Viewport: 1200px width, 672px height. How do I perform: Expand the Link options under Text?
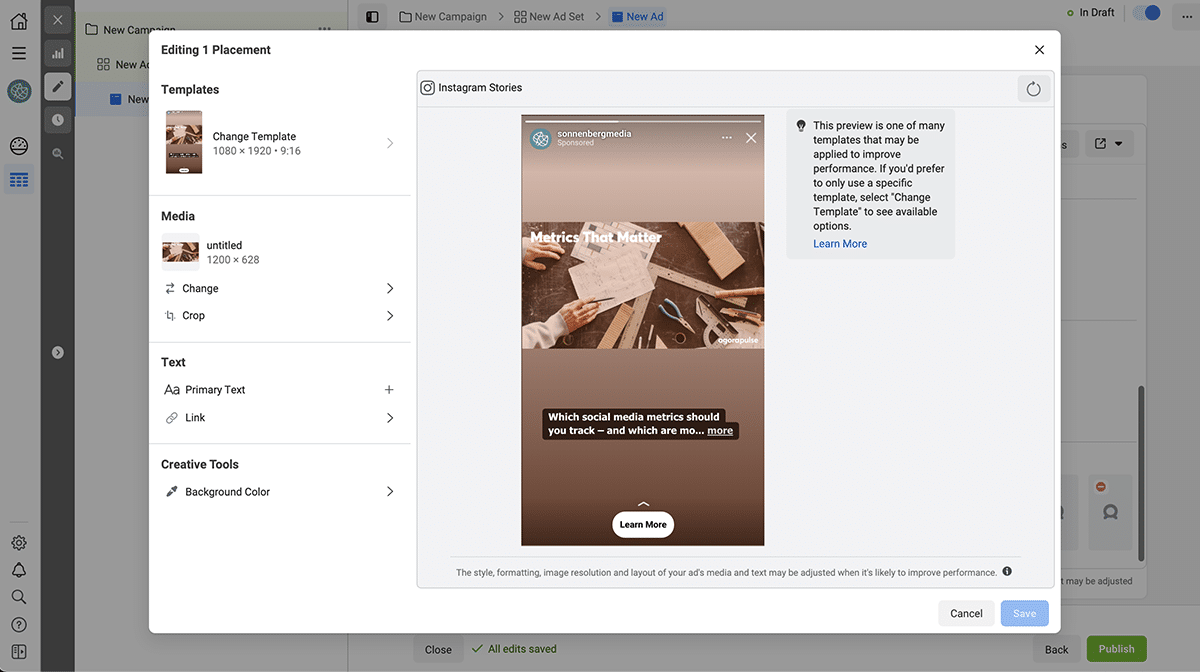[390, 417]
